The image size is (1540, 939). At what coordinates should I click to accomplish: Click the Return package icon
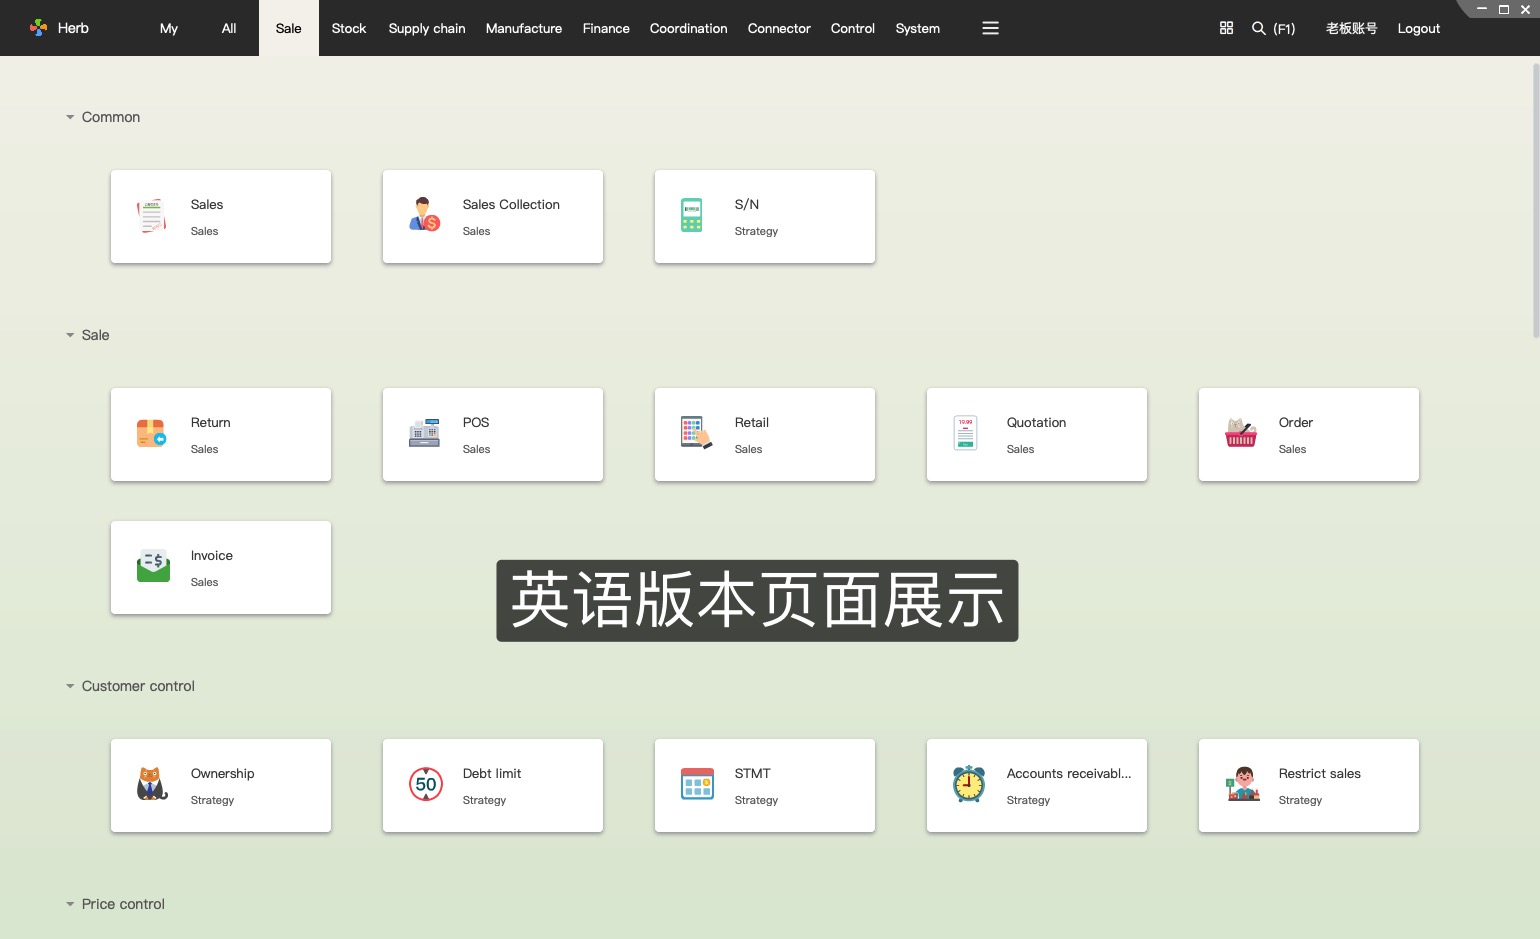click(151, 433)
